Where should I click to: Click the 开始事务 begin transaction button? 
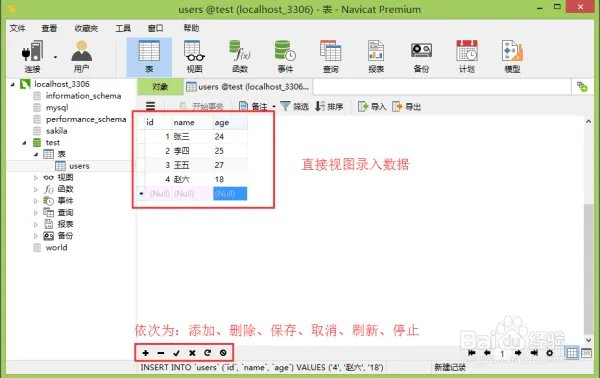[202, 106]
